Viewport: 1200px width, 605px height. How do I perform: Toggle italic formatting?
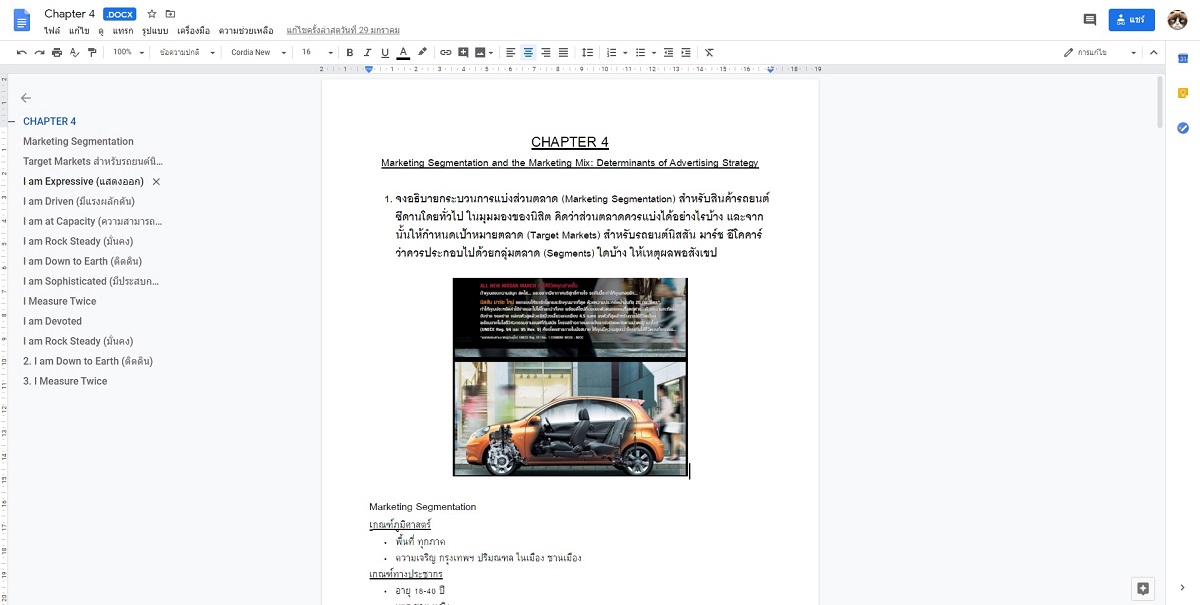click(x=367, y=52)
